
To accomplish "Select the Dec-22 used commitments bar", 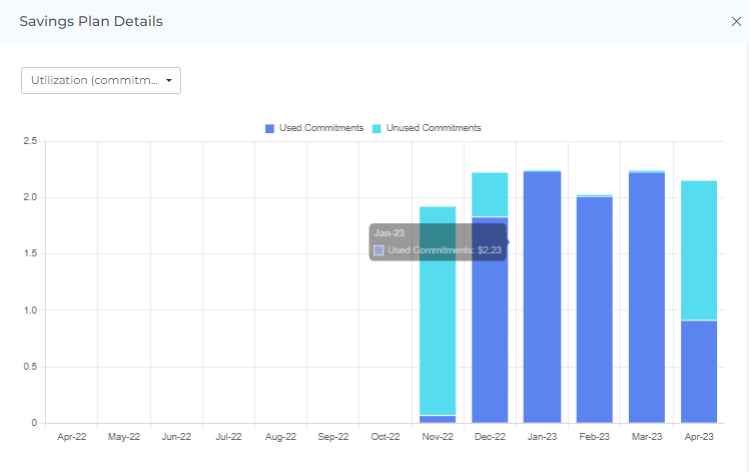I will 490,320.
